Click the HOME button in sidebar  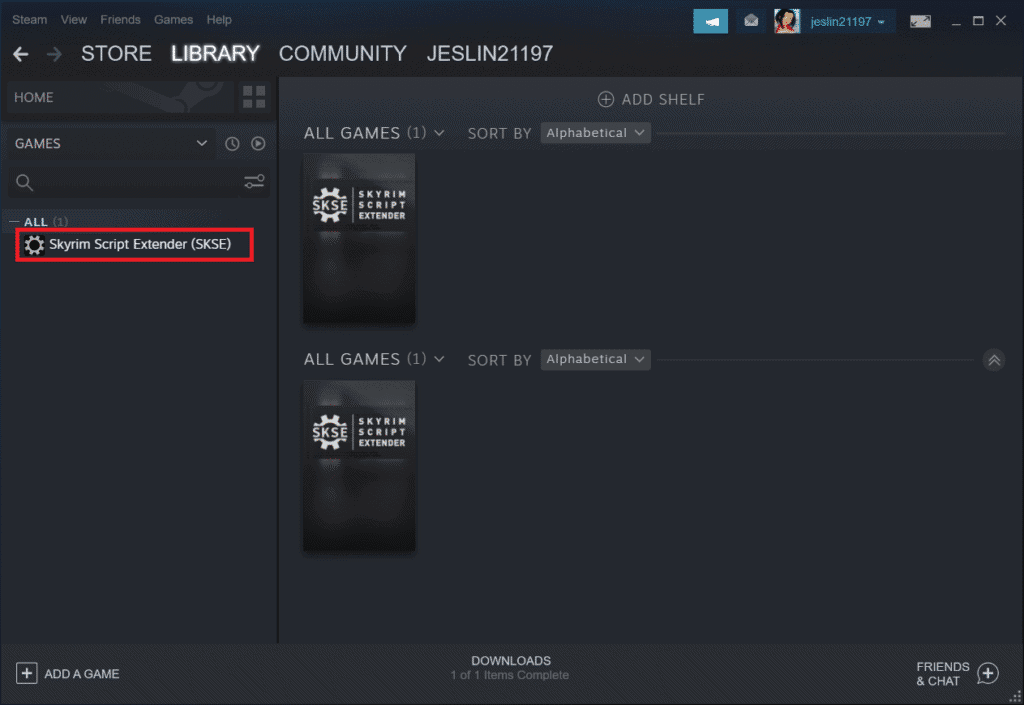(x=120, y=97)
